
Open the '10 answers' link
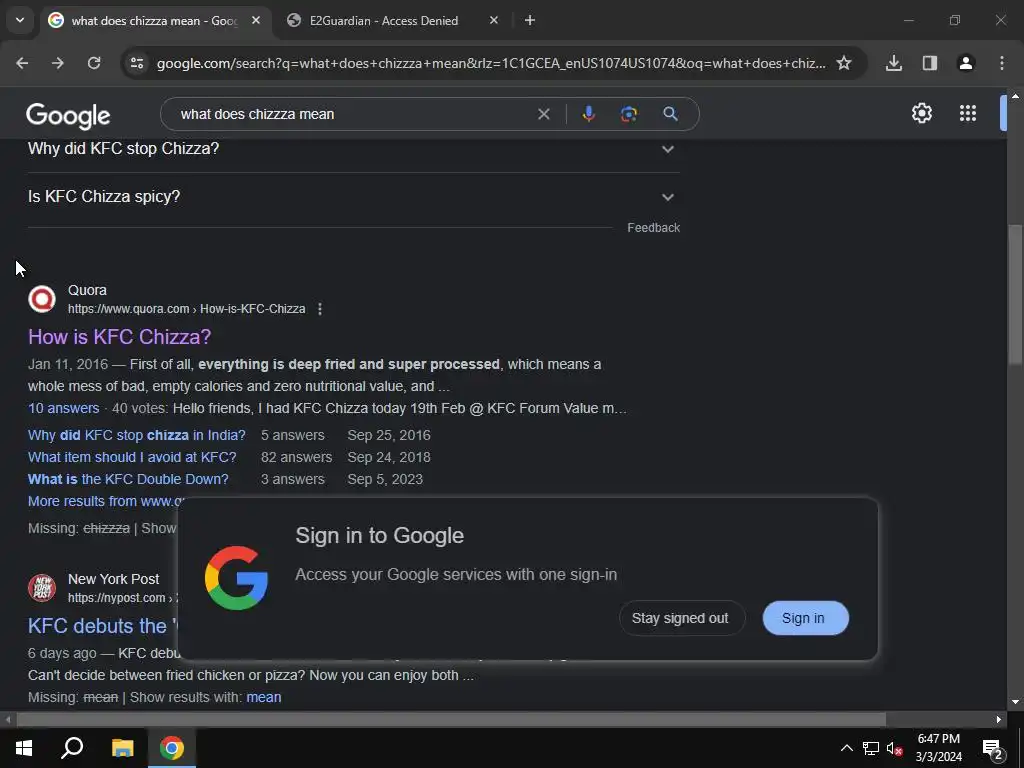pos(63,408)
